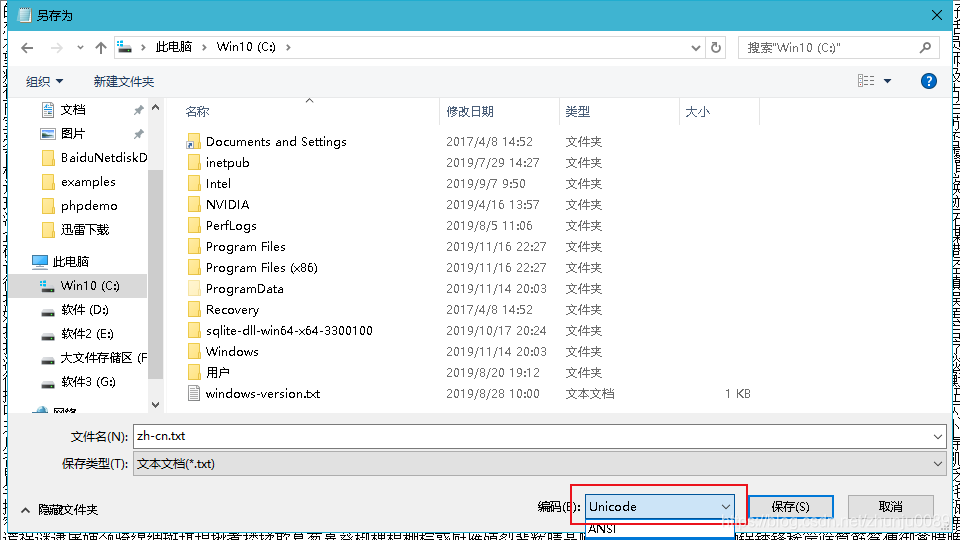Sort by 名称 column header
The width and height of the screenshot is (960, 540).
(x=197, y=111)
